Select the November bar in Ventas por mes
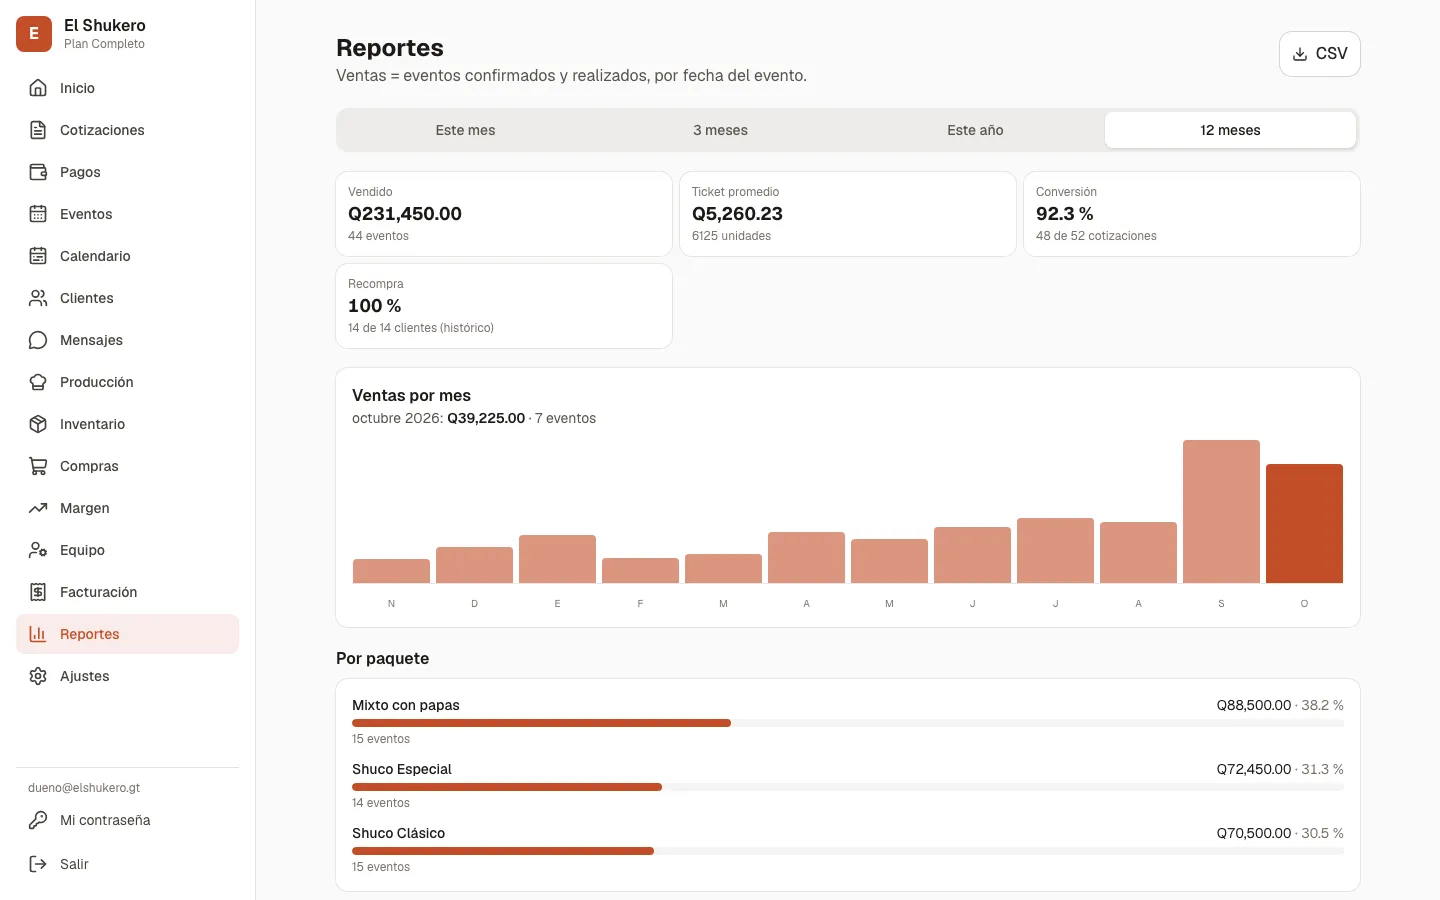Viewport: 1440px width, 900px height. [x=391, y=571]
